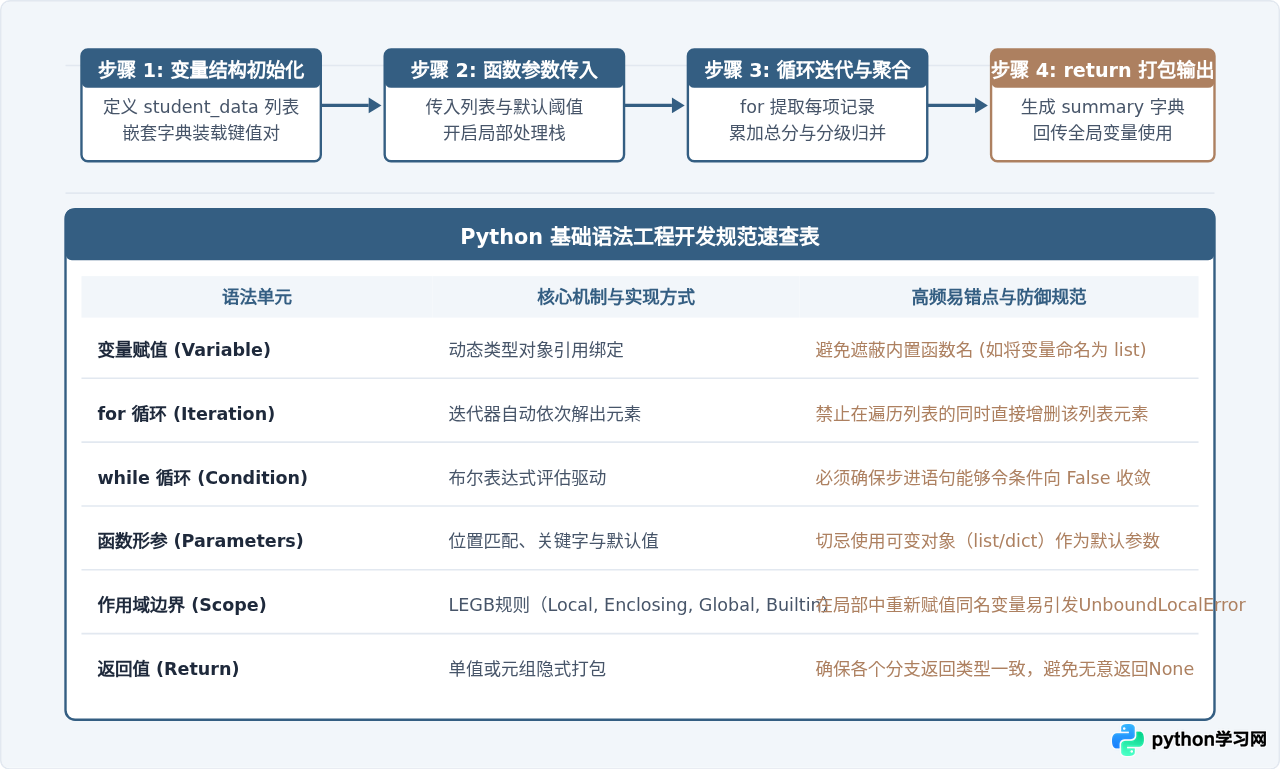The height and width of the screenshot is (770, 1280).
Task: Click the UnboundLocalError warning text
Action: (x=1031, y=605)
